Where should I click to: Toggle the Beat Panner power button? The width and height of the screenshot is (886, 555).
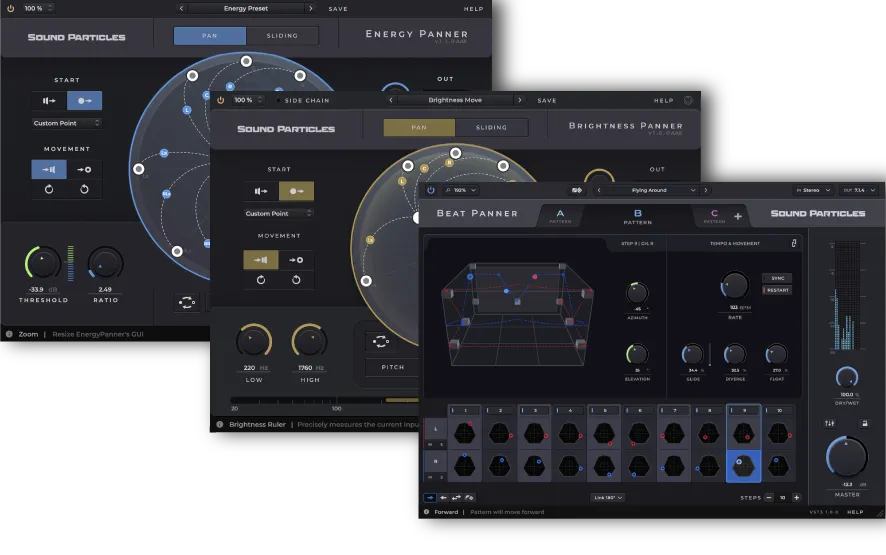pyautogui.click(x=431, y=190)
